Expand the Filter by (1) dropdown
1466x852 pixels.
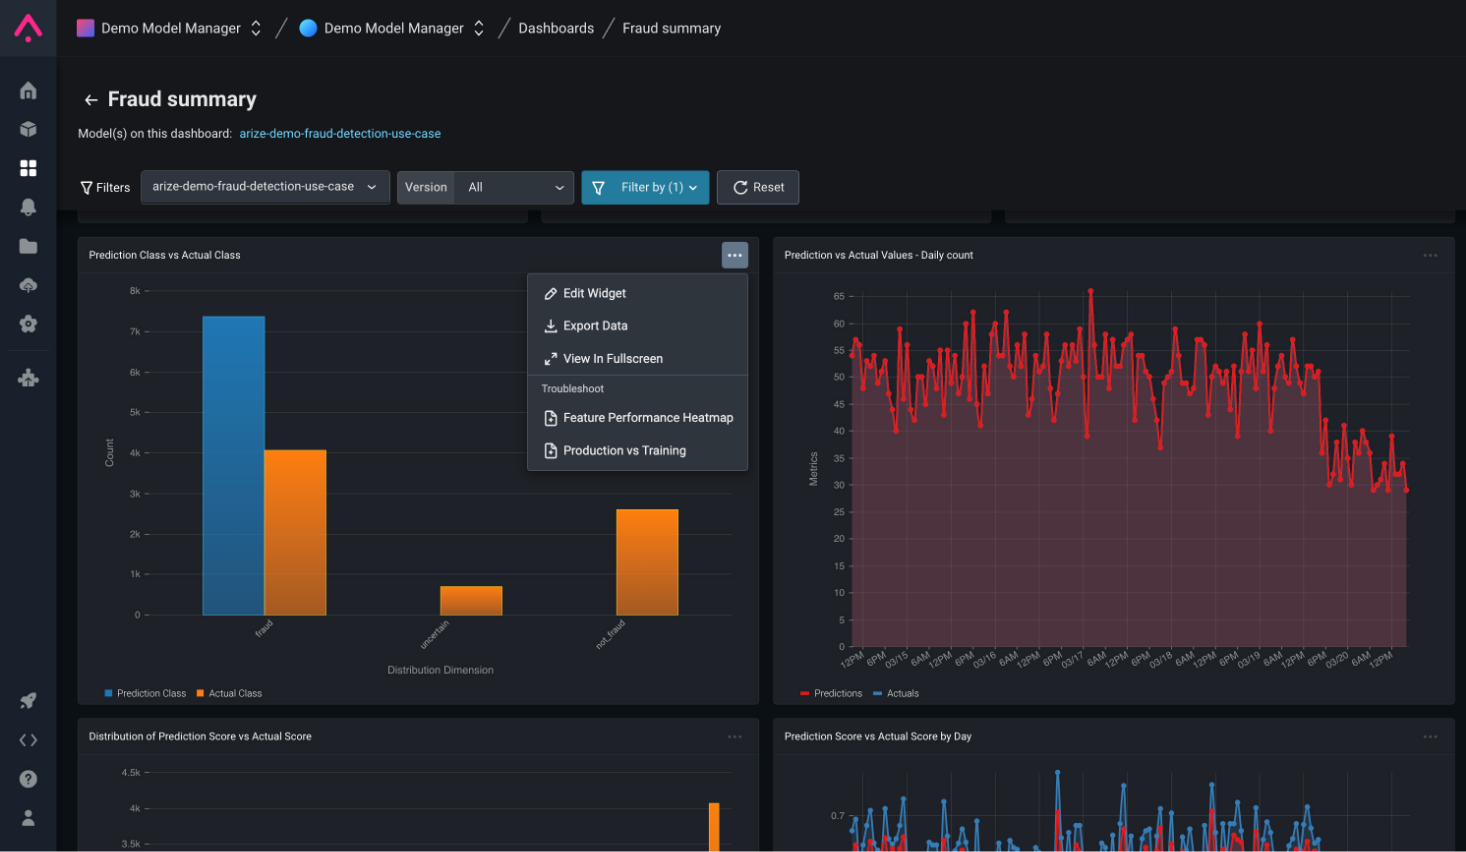coord(645,187)
